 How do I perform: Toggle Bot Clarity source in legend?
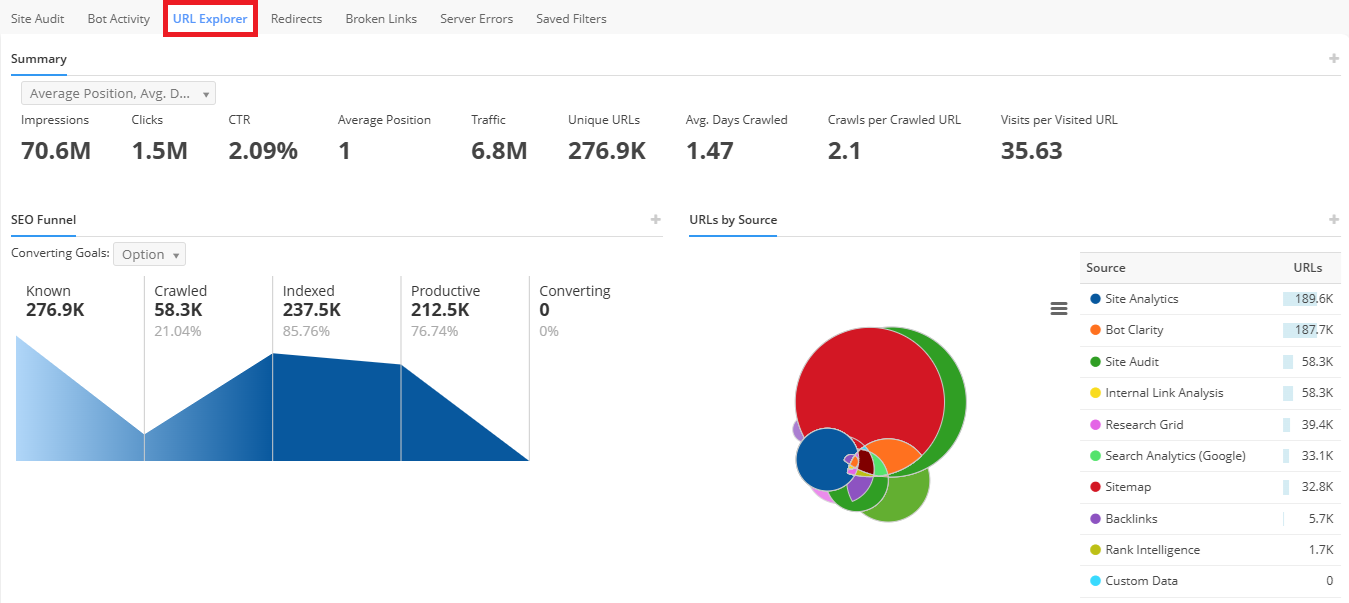(1133, 330)
